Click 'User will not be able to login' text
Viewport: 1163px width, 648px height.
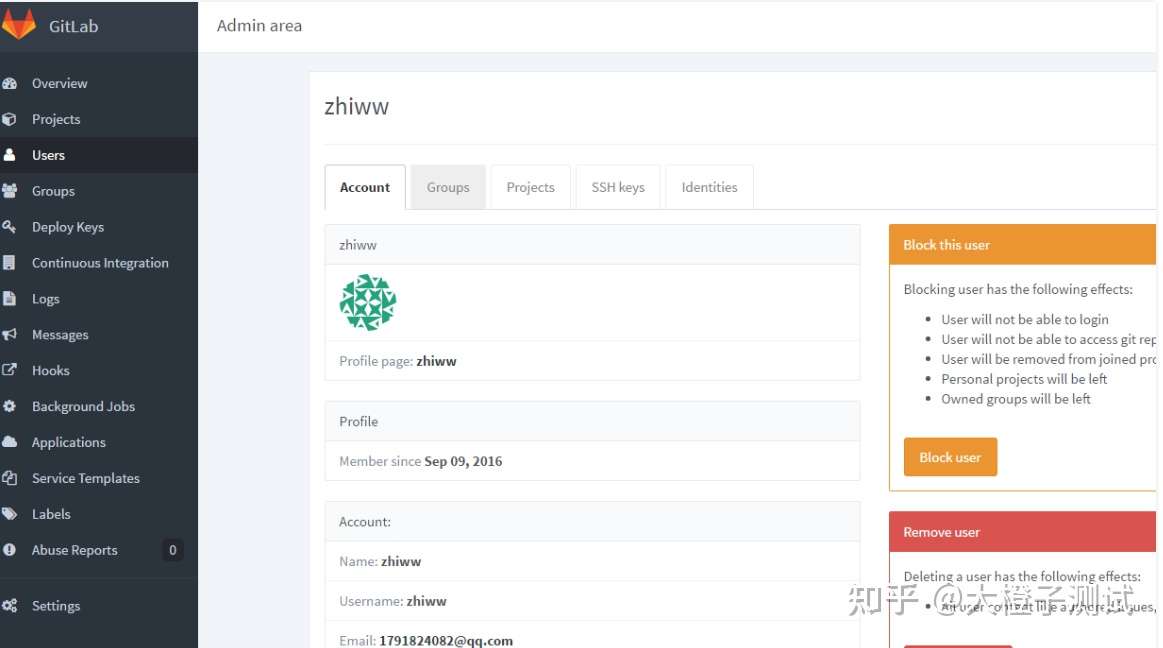(x=1025, y=320)
